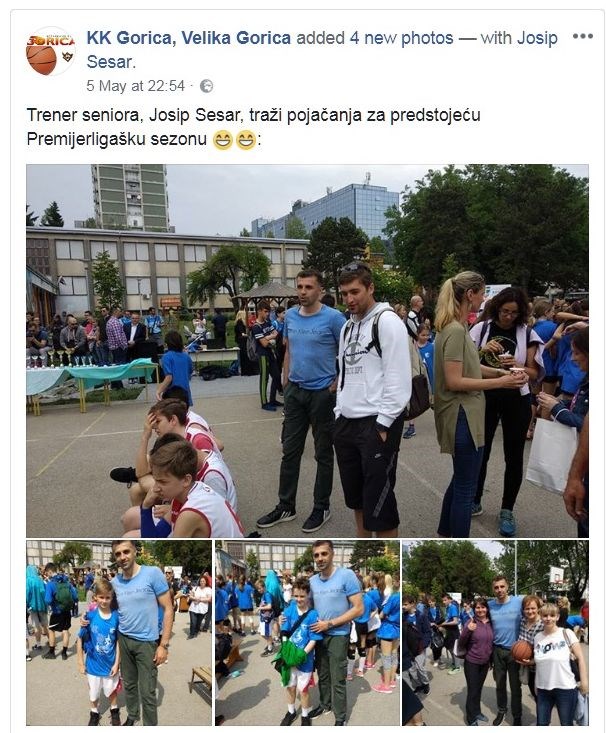Open thumbnail of boy holding green jacket

(x=307, y=633)
